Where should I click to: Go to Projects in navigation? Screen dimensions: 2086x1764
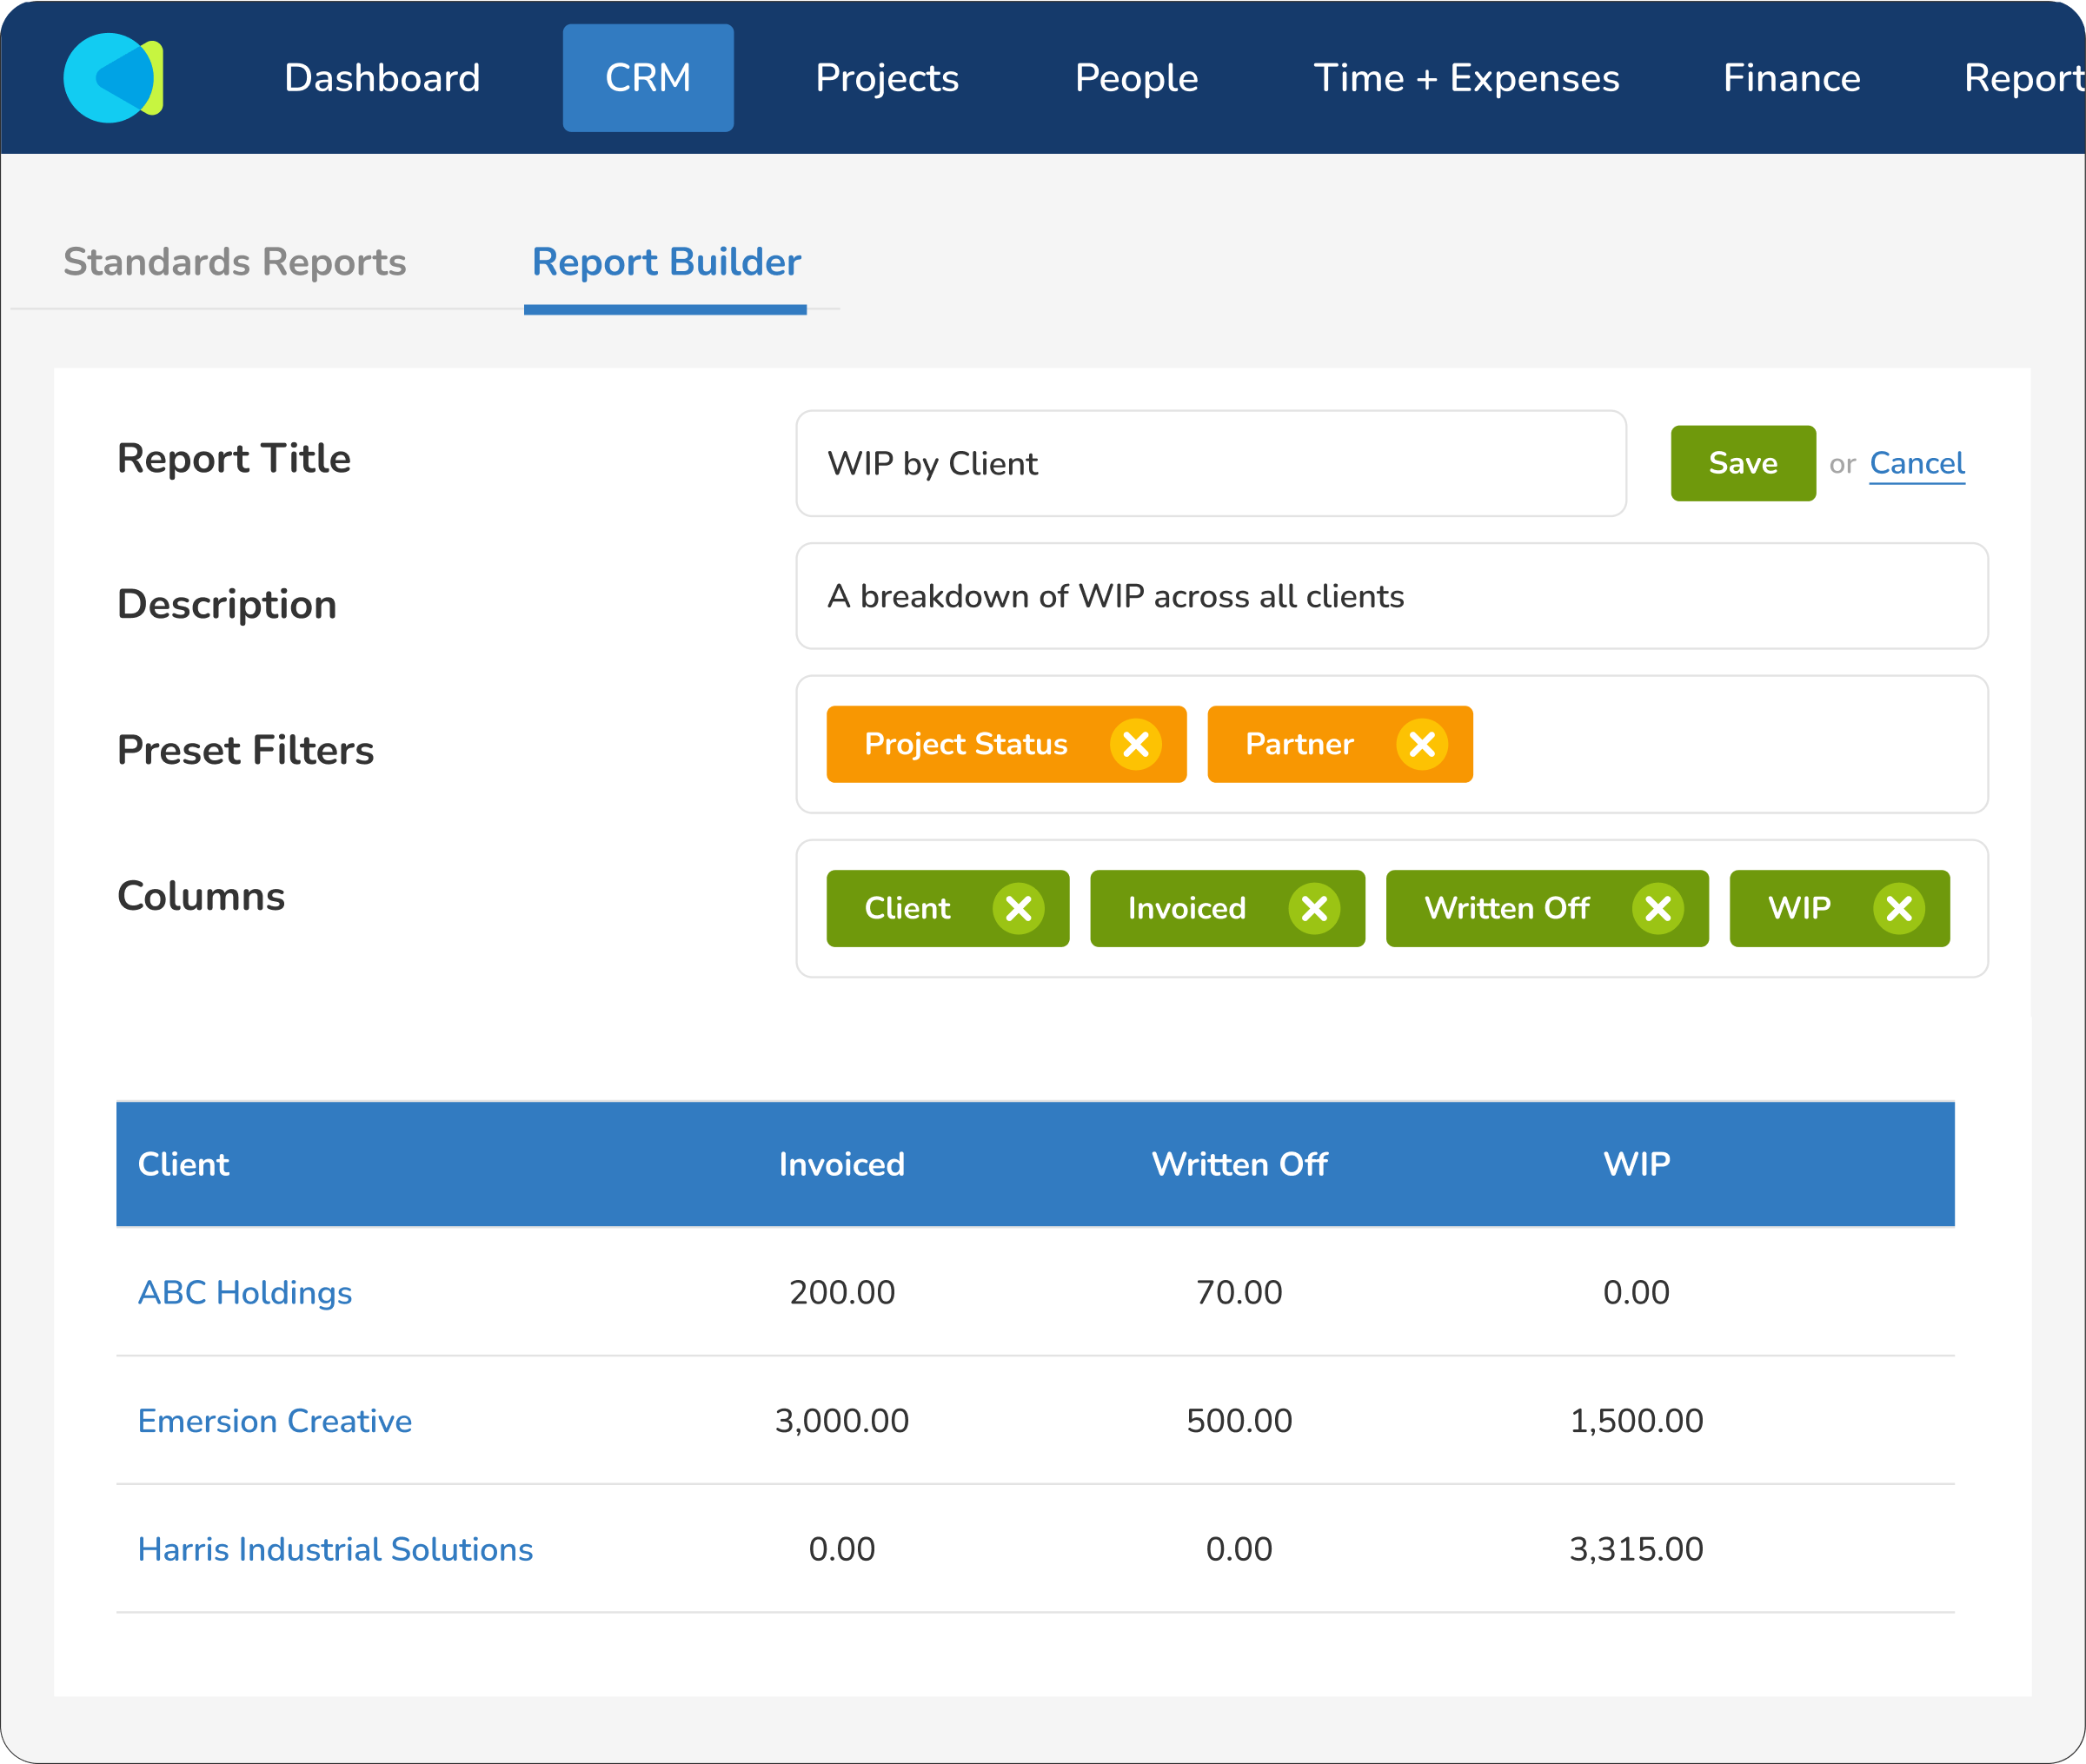(x=887, y=78)
